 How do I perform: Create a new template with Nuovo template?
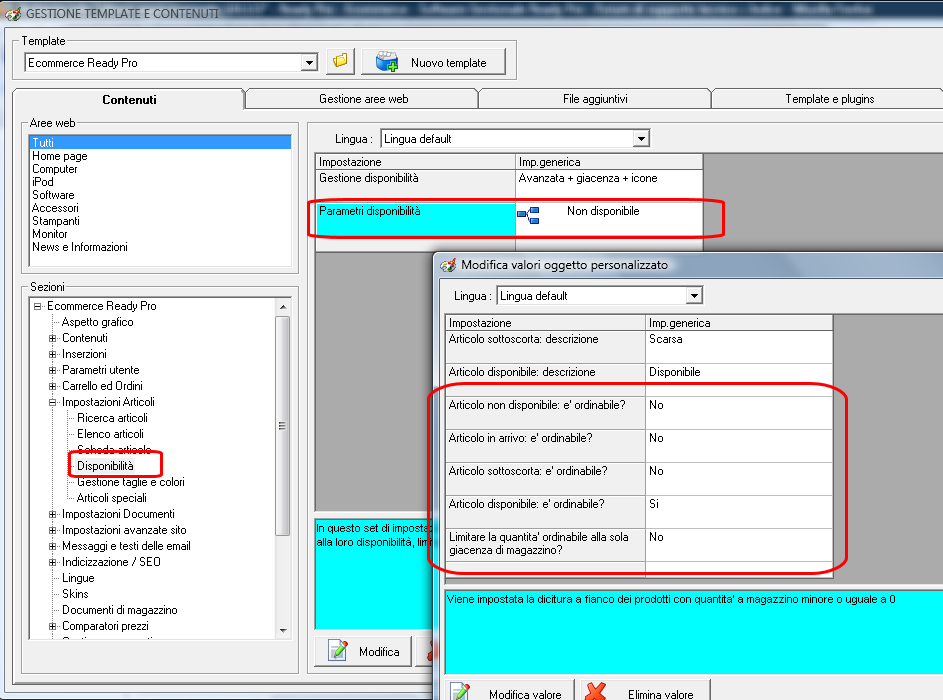[x=433, y=61]
